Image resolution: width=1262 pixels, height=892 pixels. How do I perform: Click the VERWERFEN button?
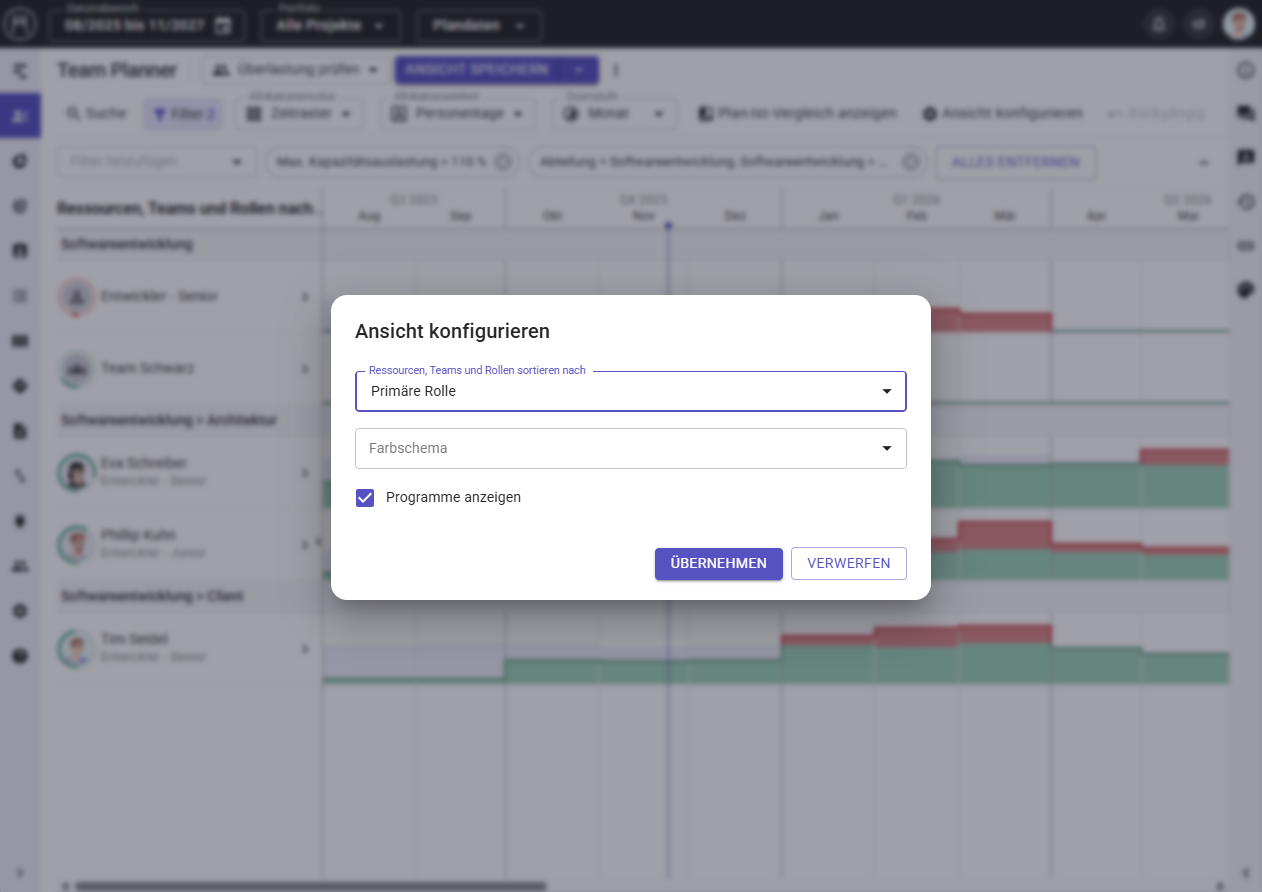pos(848,563)
